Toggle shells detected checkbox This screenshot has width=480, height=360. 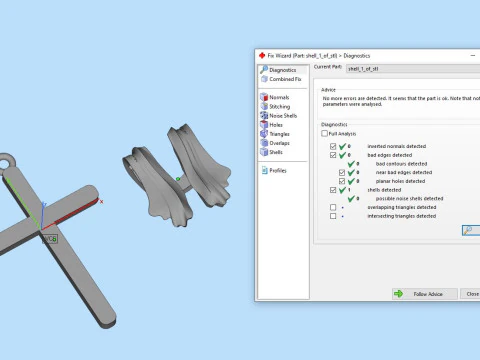[333, 190]
